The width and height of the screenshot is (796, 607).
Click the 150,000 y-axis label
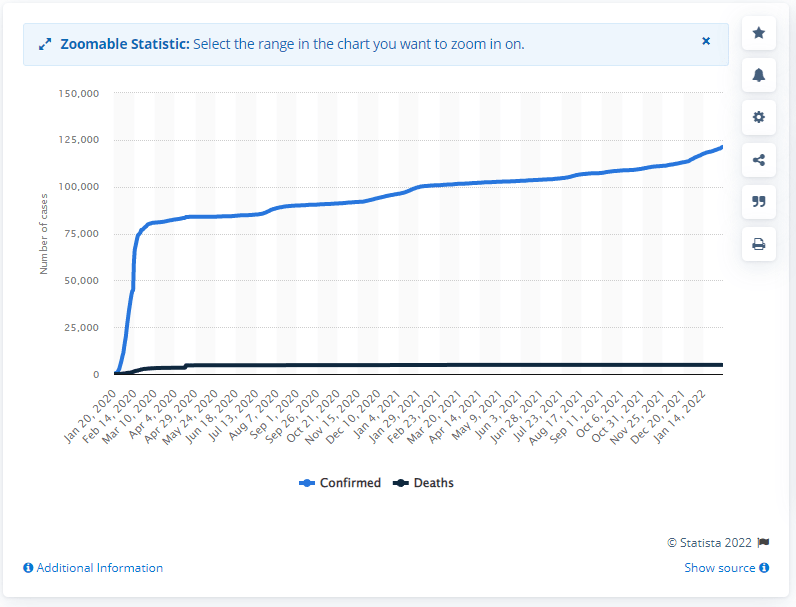pyautogui.click(x=79, y=93)
